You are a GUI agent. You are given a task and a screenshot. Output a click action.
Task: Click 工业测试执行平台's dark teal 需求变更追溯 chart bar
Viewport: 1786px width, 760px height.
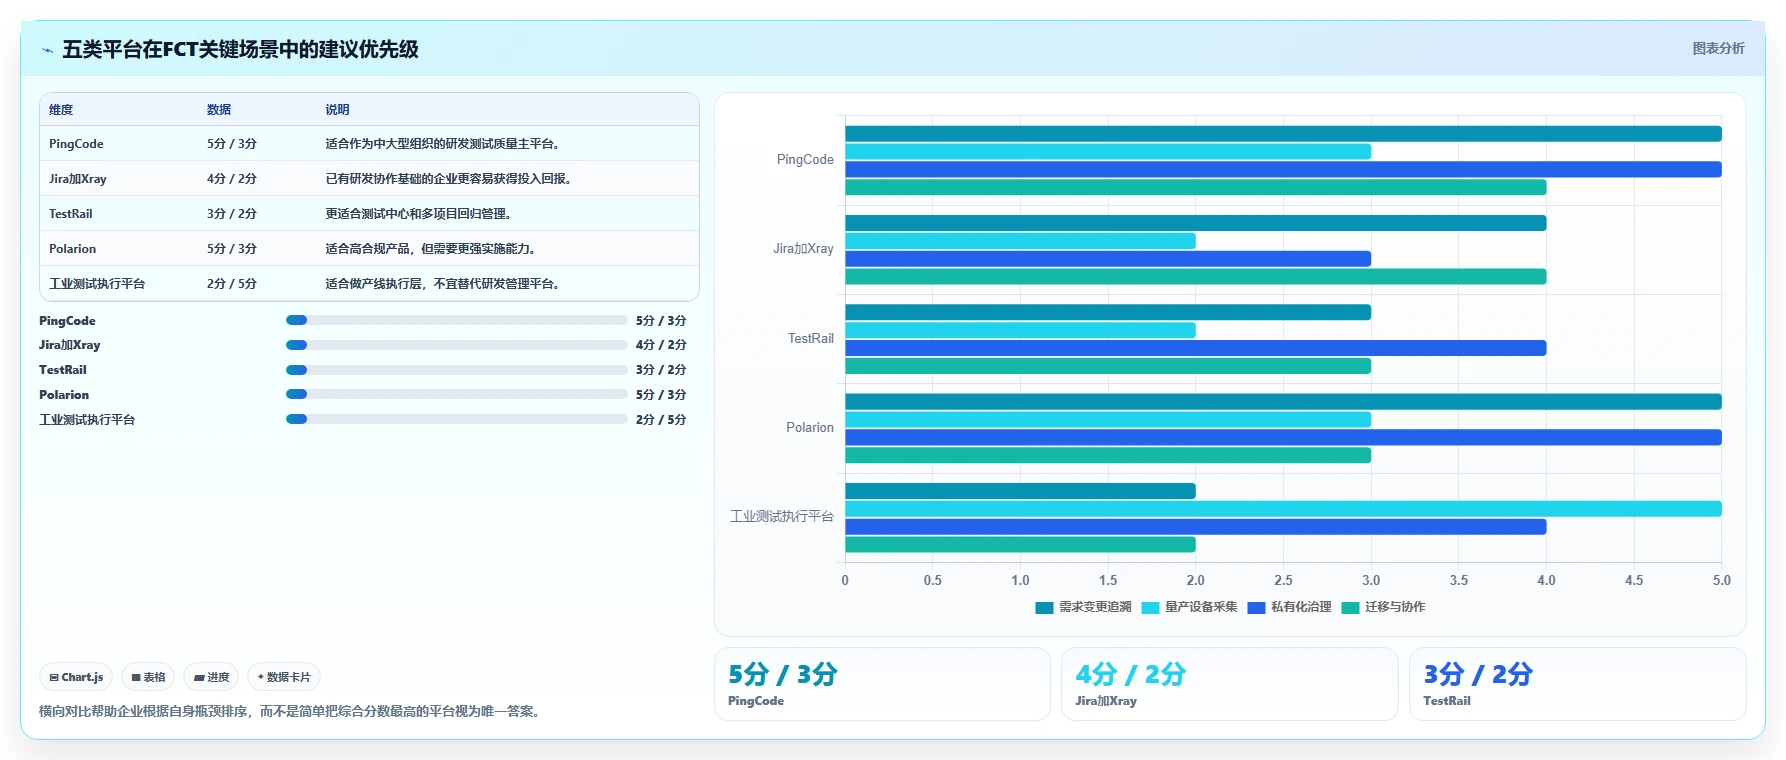(x=1020, y=491)
